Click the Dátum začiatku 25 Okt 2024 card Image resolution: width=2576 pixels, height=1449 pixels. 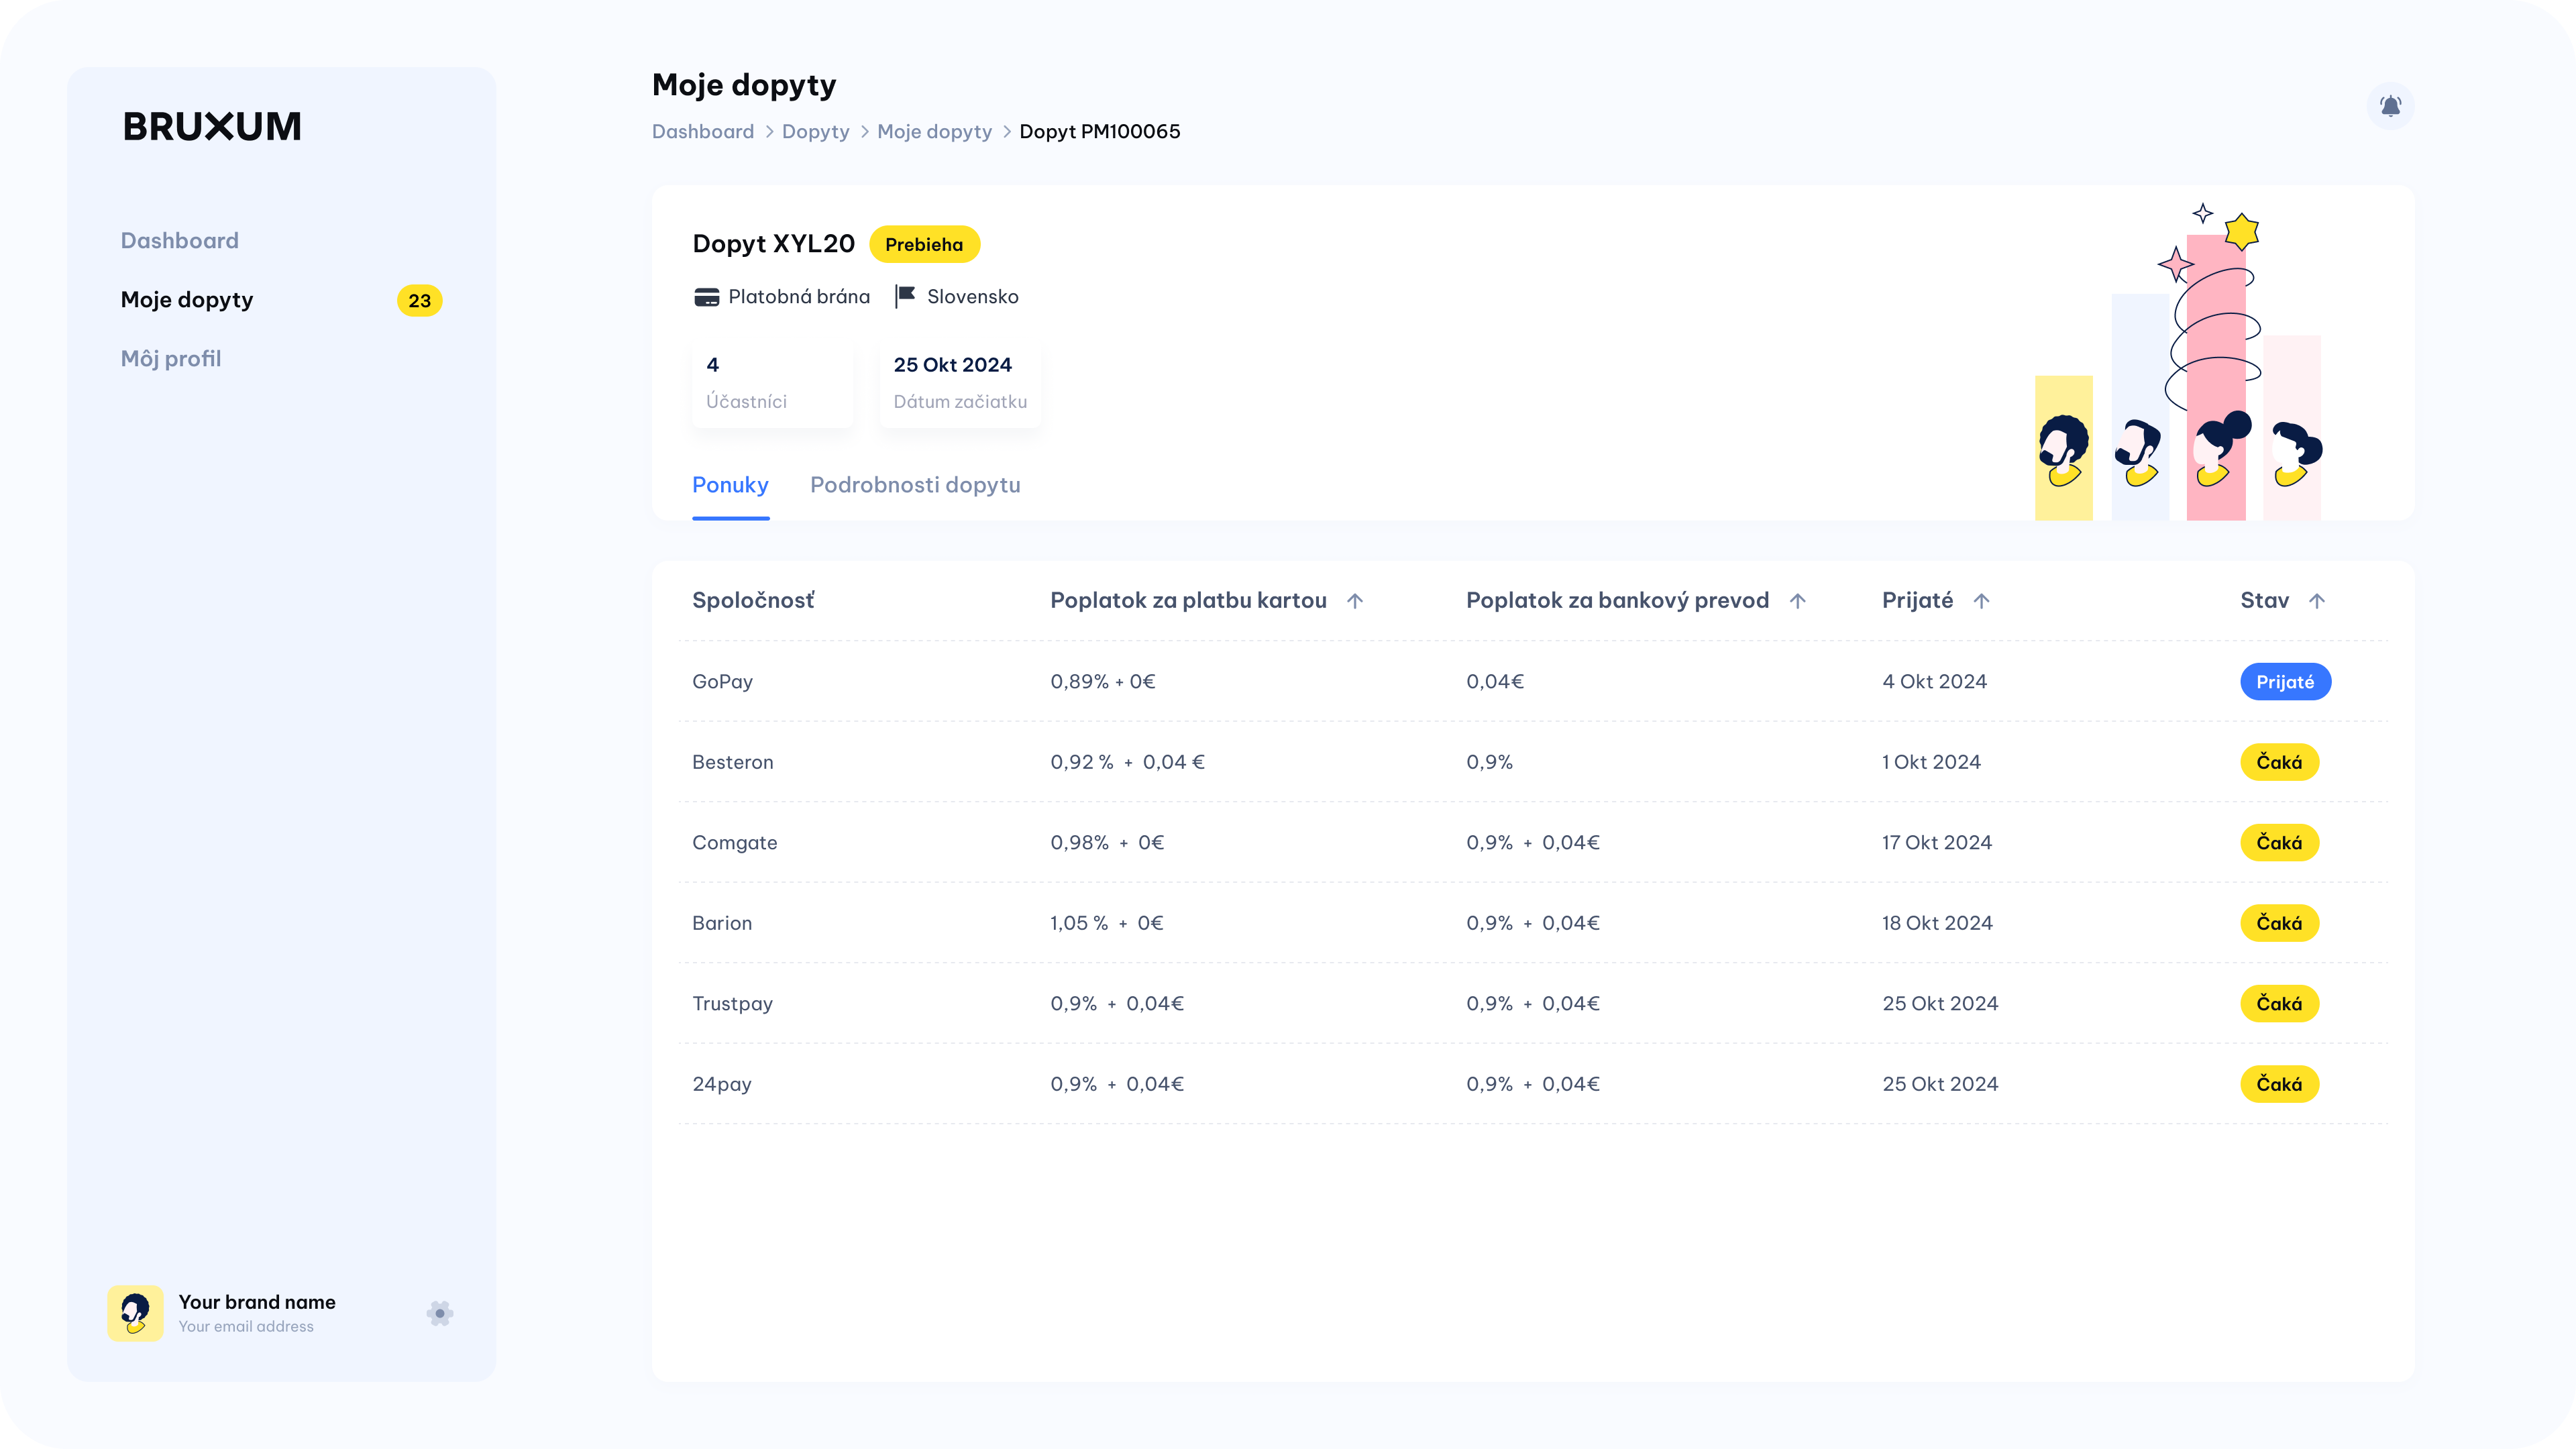pos(960,384)
